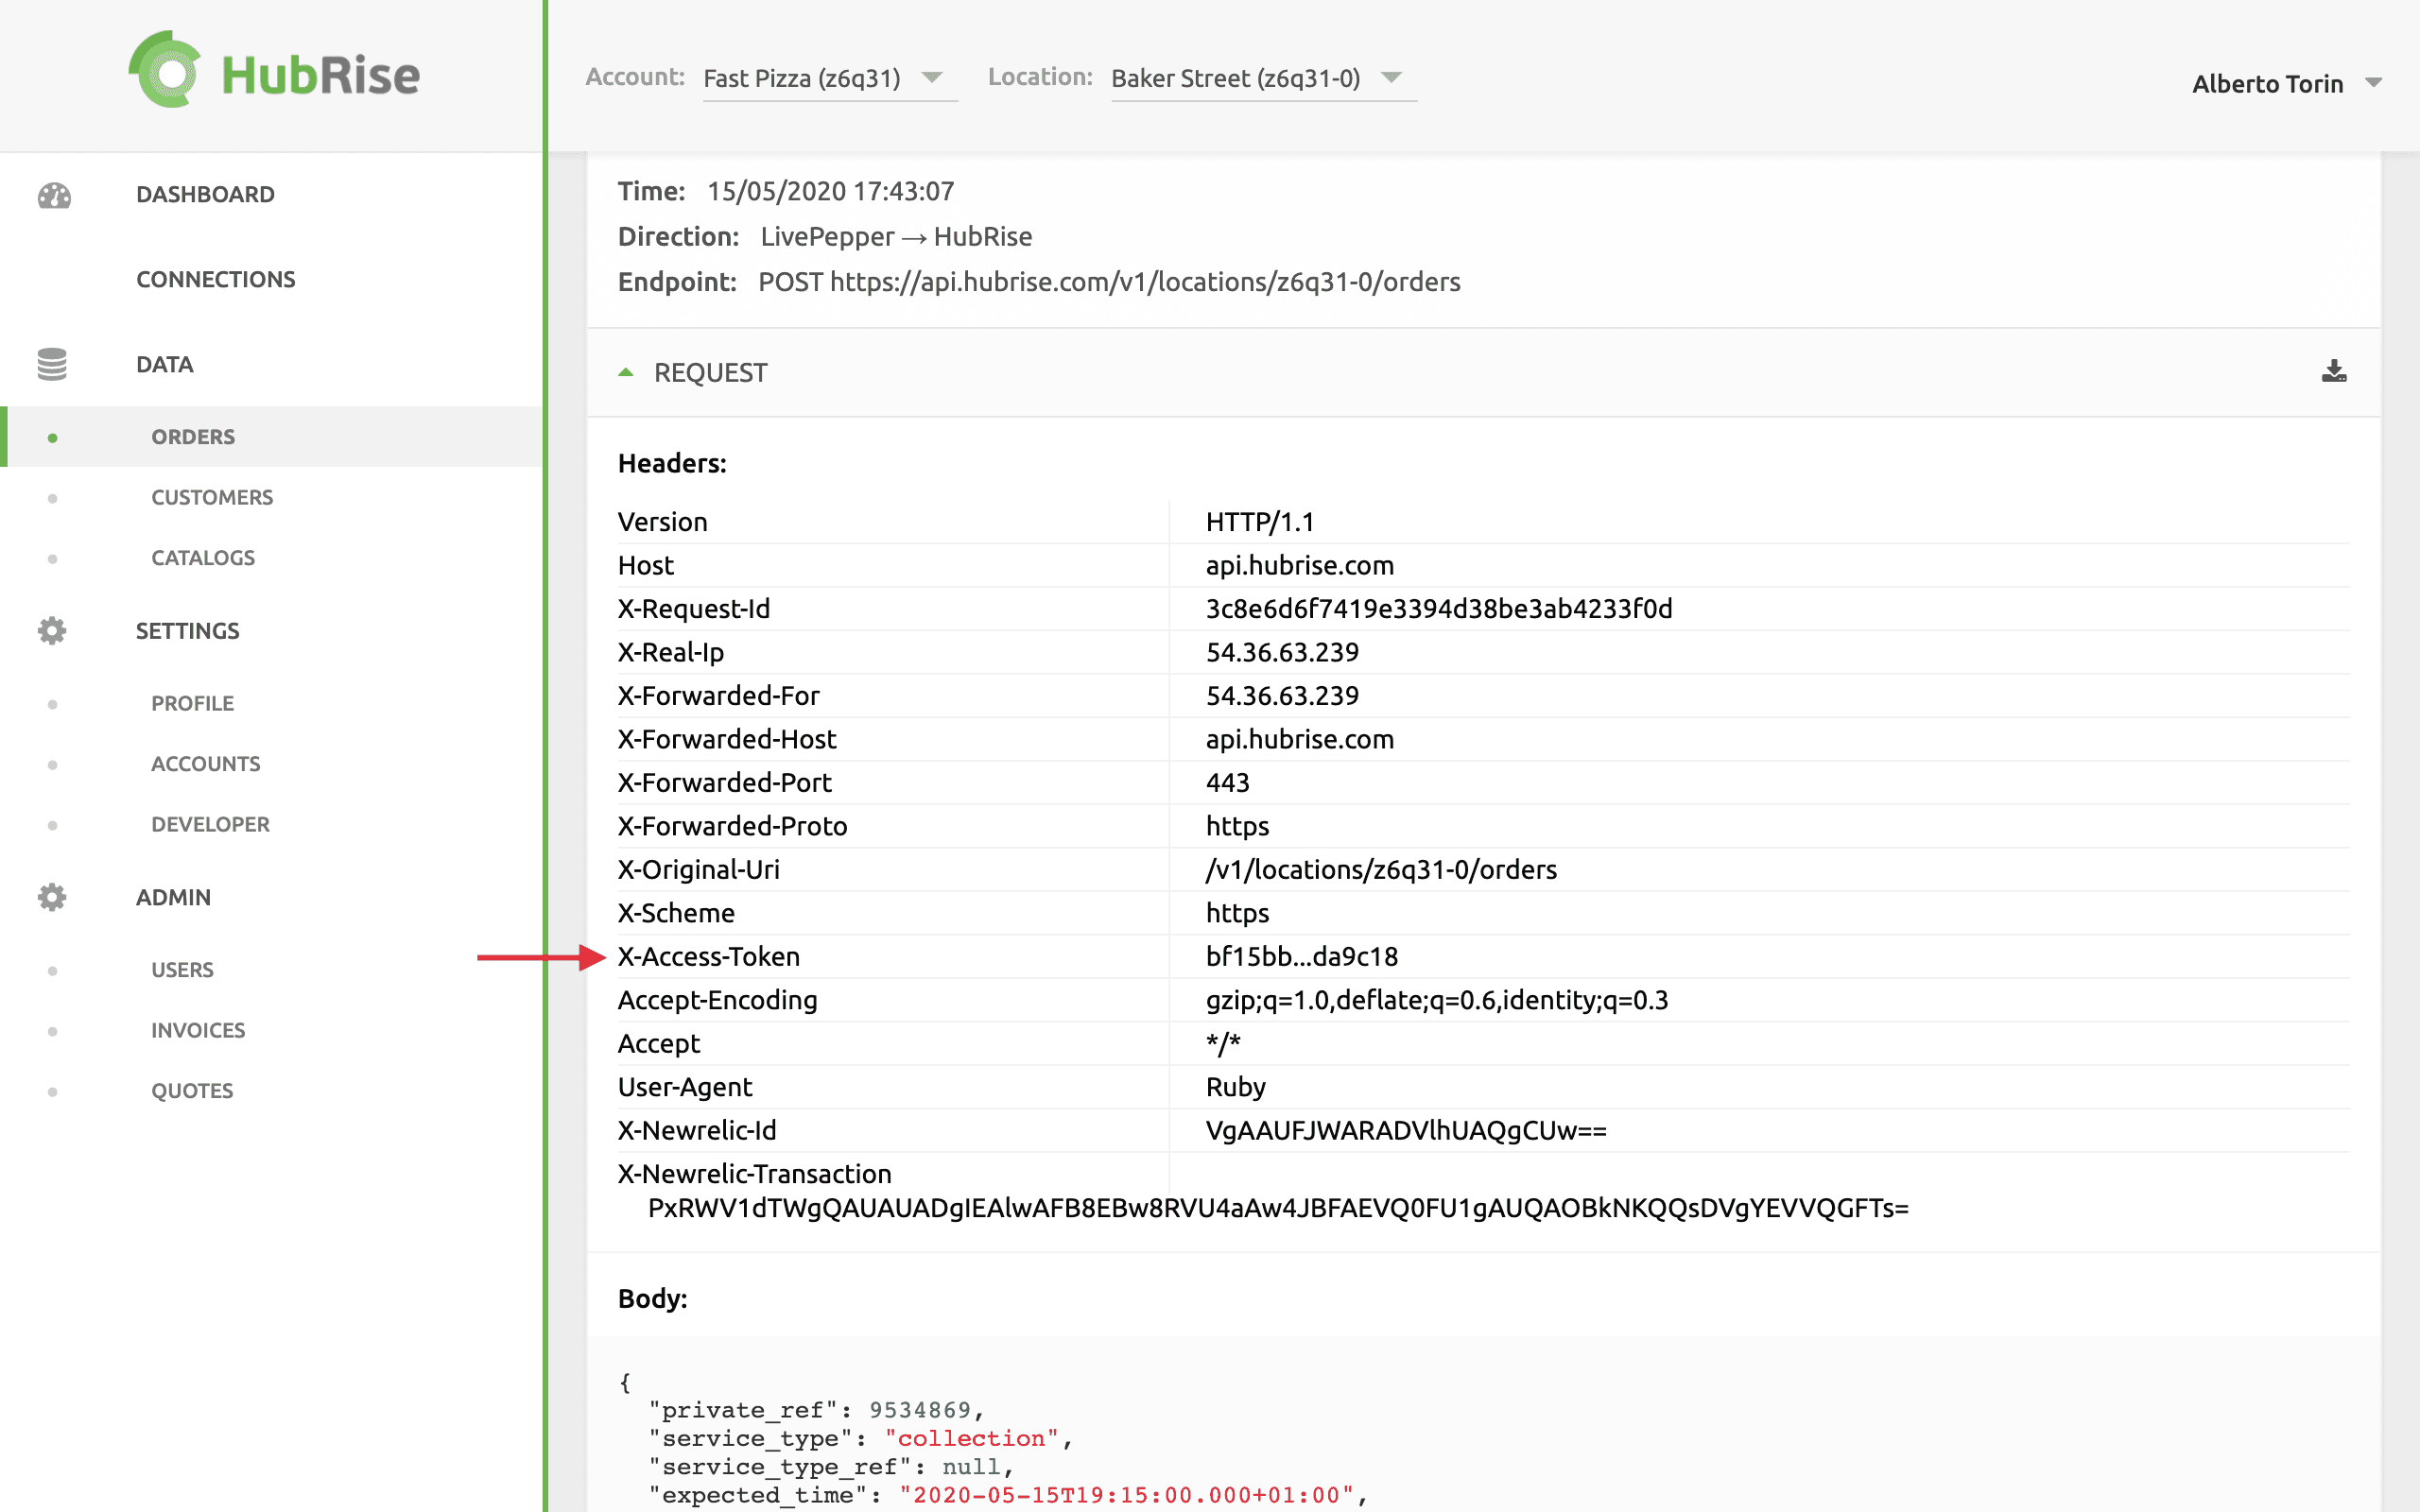Click the DEVELOPER settings link
Image resolution: width=2420 pixels, height=1512 pixels.
click(211, 822)
